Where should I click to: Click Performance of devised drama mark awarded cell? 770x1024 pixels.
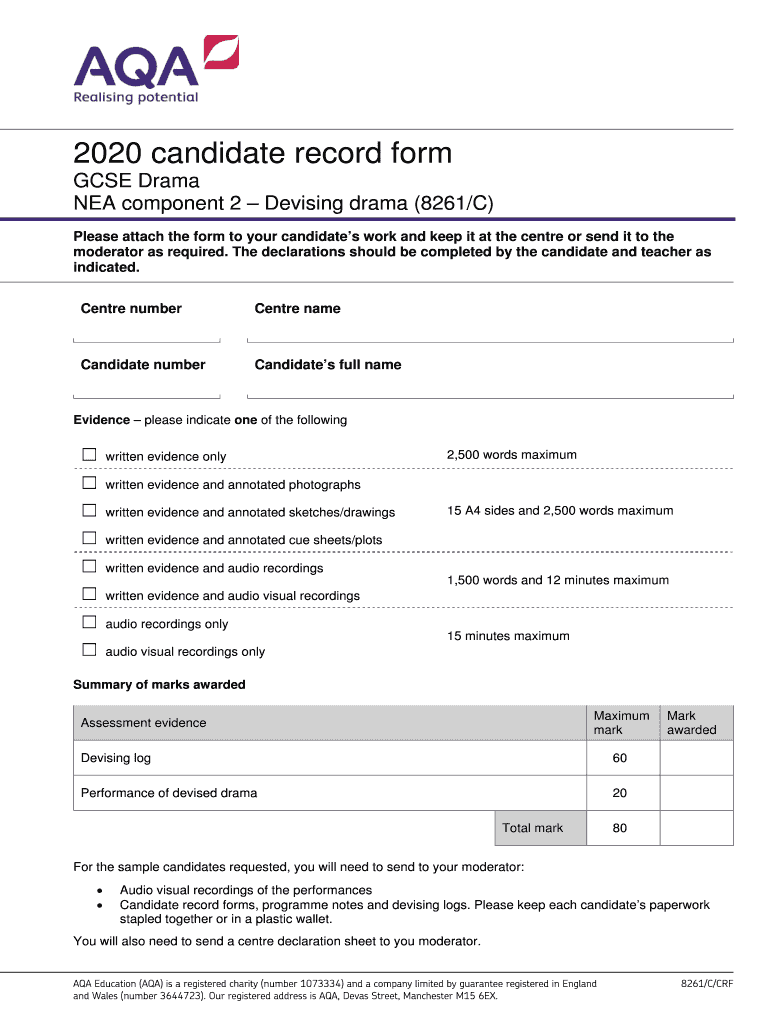tap(696, 793)
